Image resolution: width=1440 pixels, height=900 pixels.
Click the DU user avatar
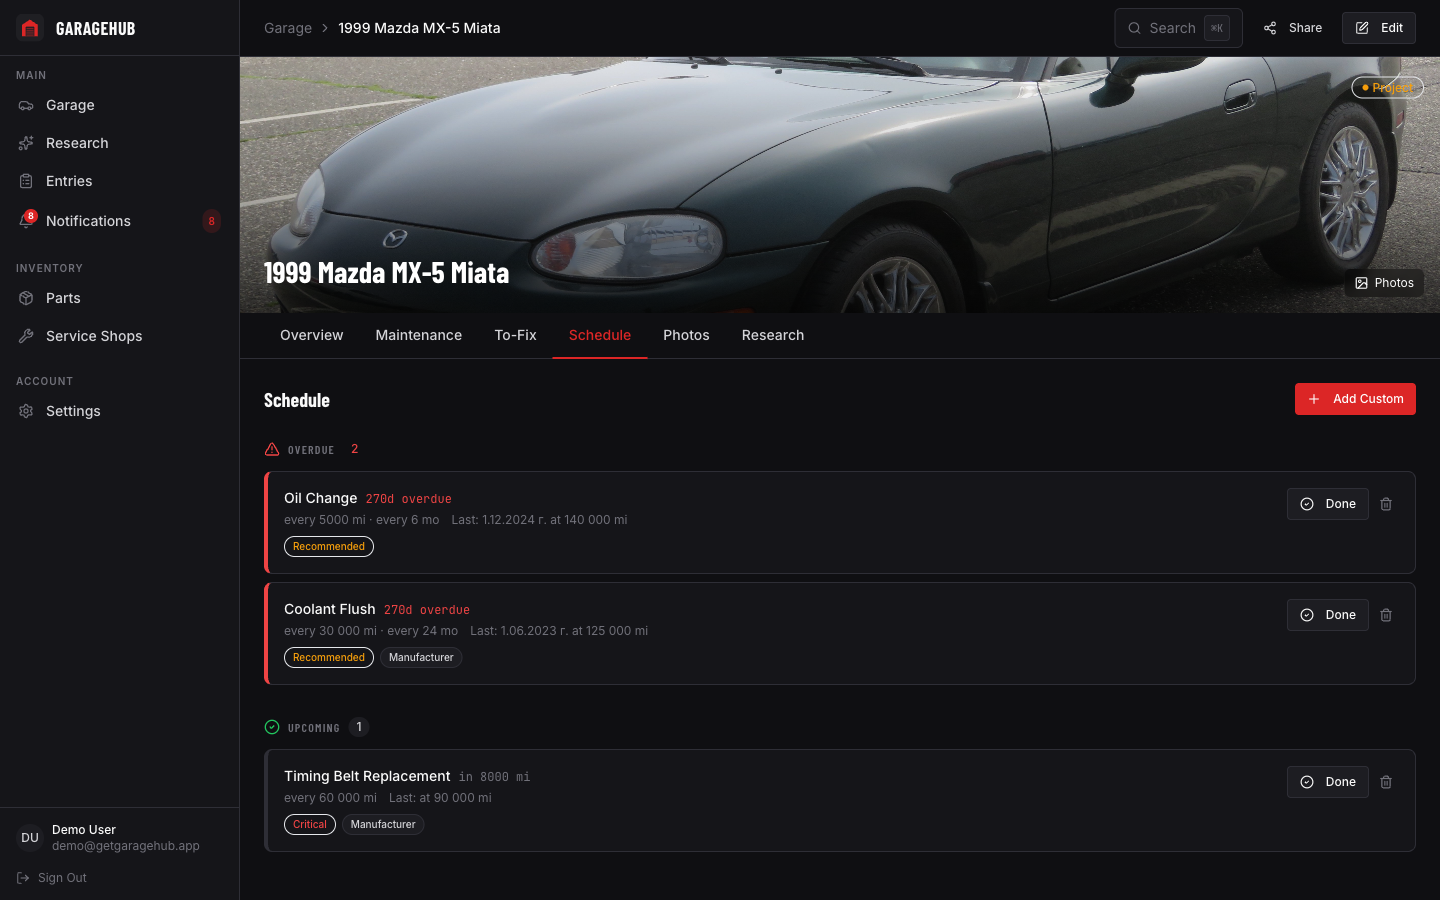tap(30, 838)
